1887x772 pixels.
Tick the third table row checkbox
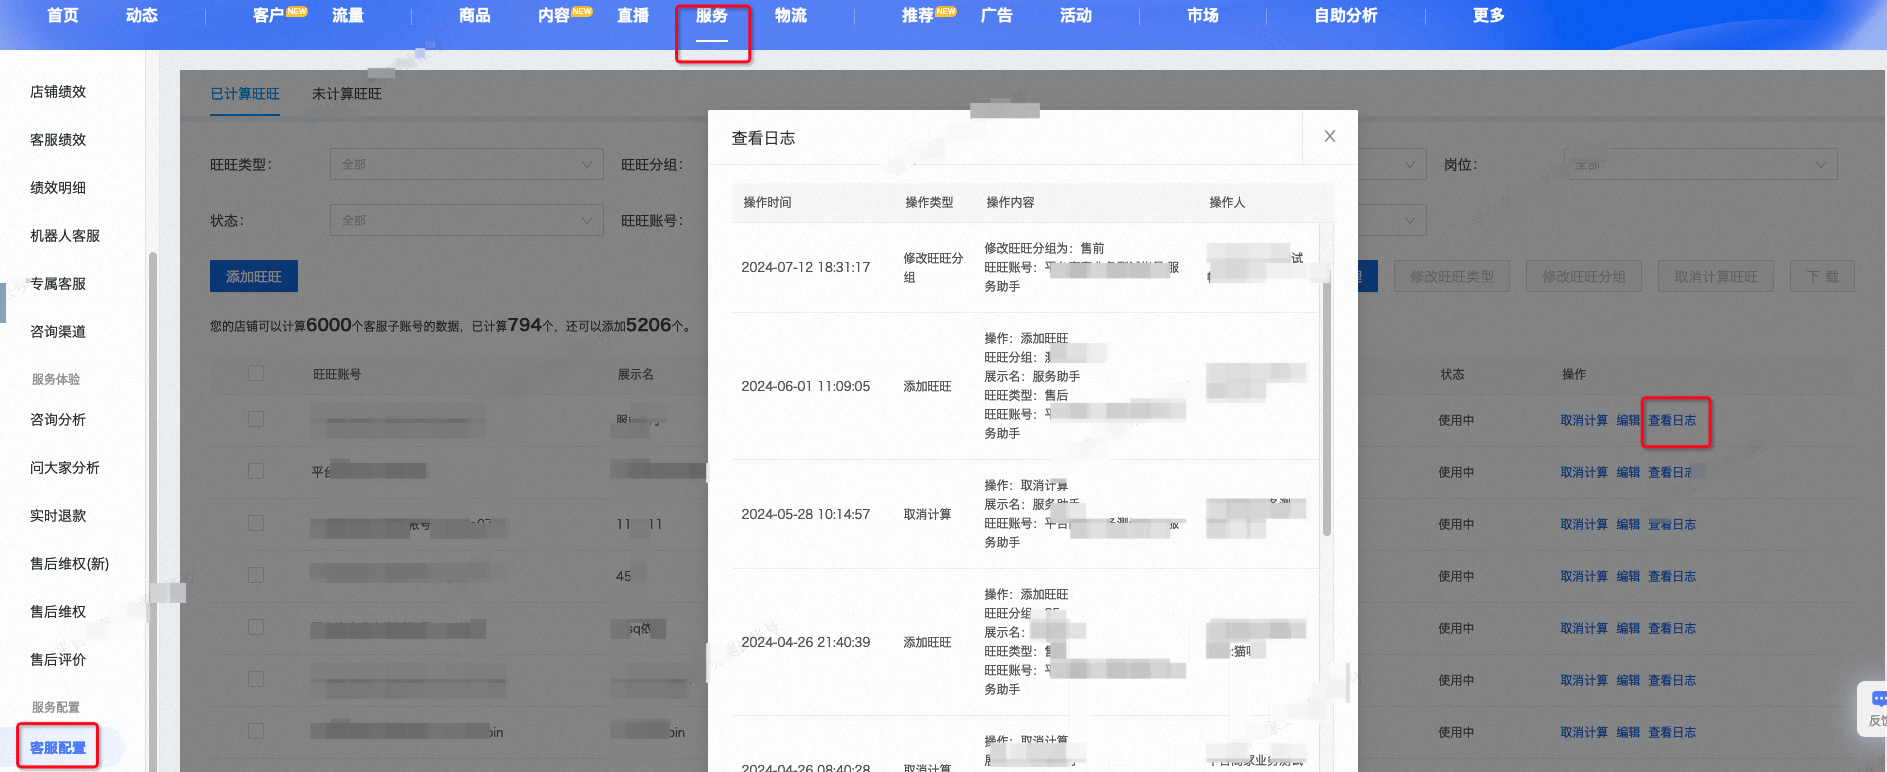[256, 523]
